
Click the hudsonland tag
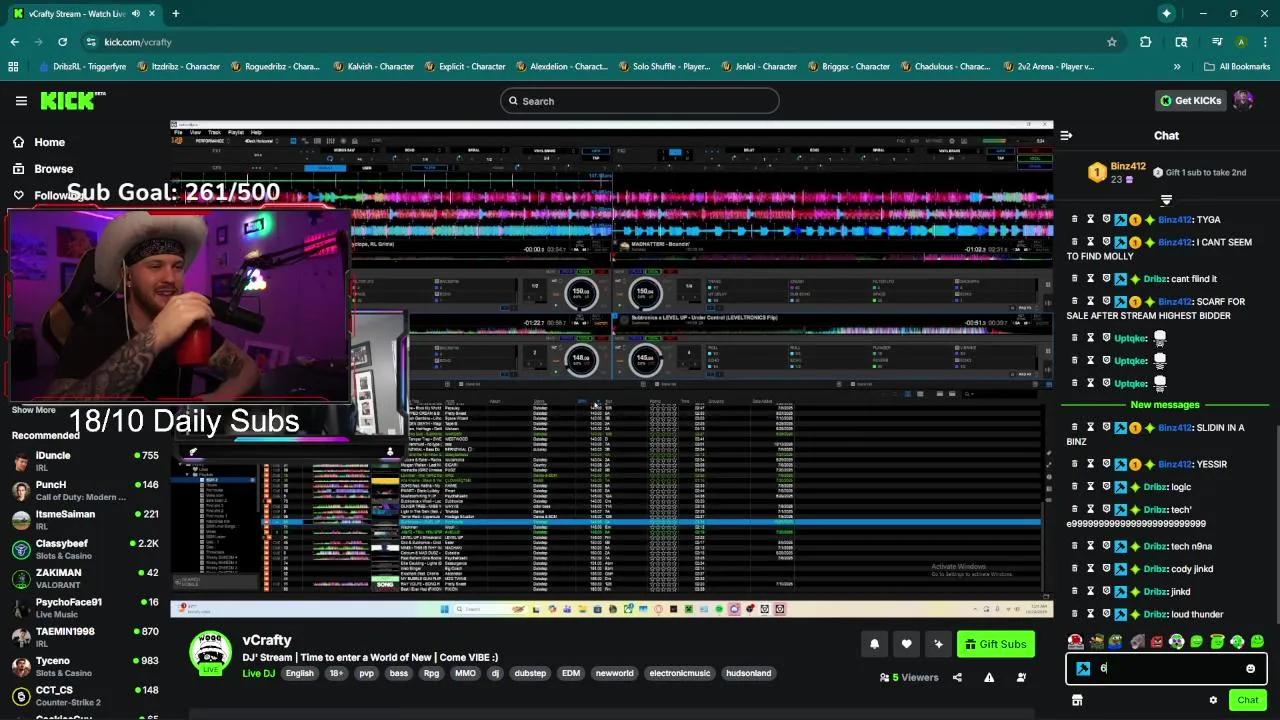click(x=749, y=673)
